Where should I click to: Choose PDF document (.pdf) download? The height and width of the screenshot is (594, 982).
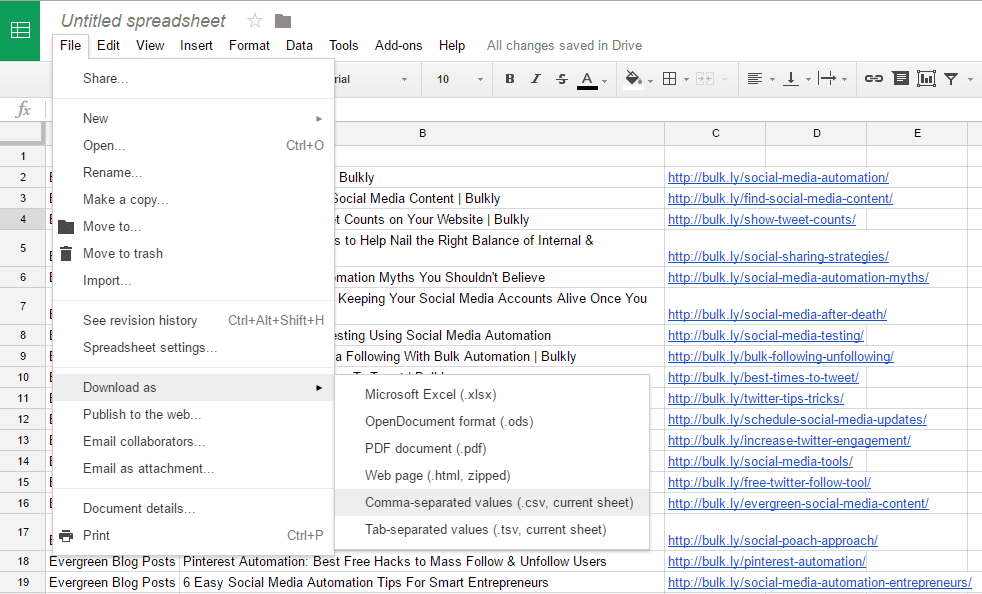(x=492, y=449)
